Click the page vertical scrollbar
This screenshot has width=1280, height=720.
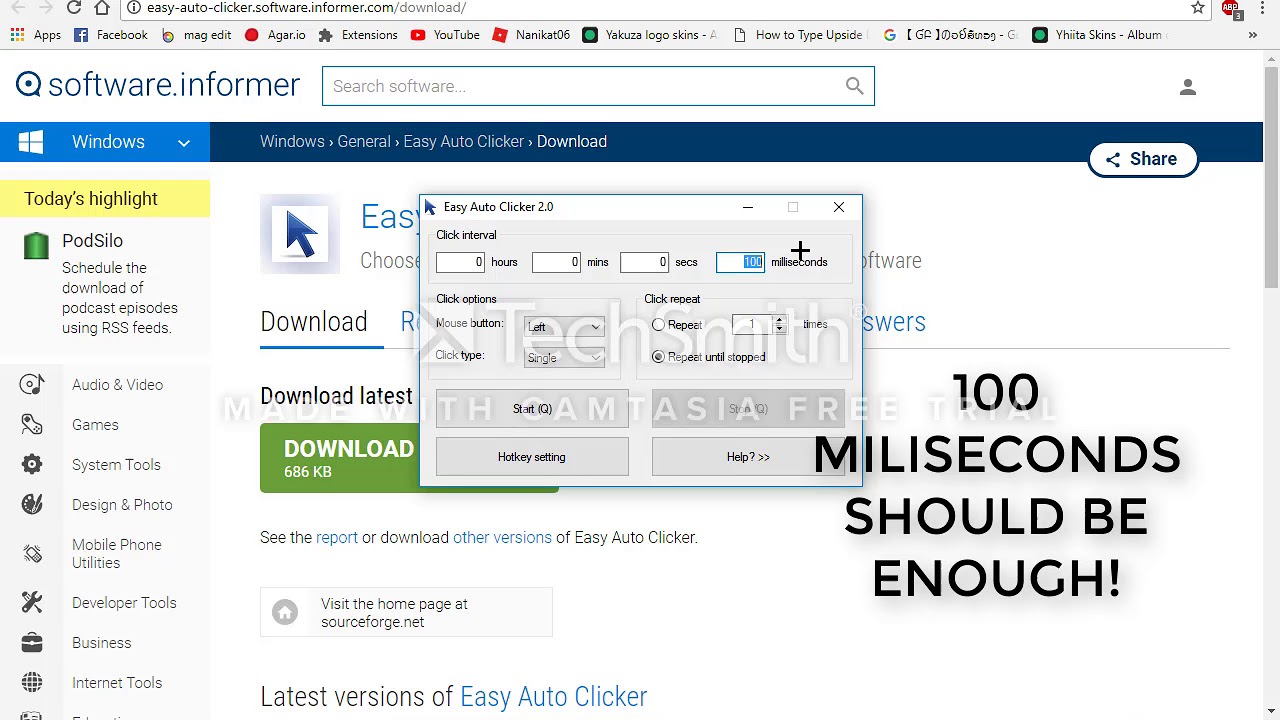tap(1271, 180)
